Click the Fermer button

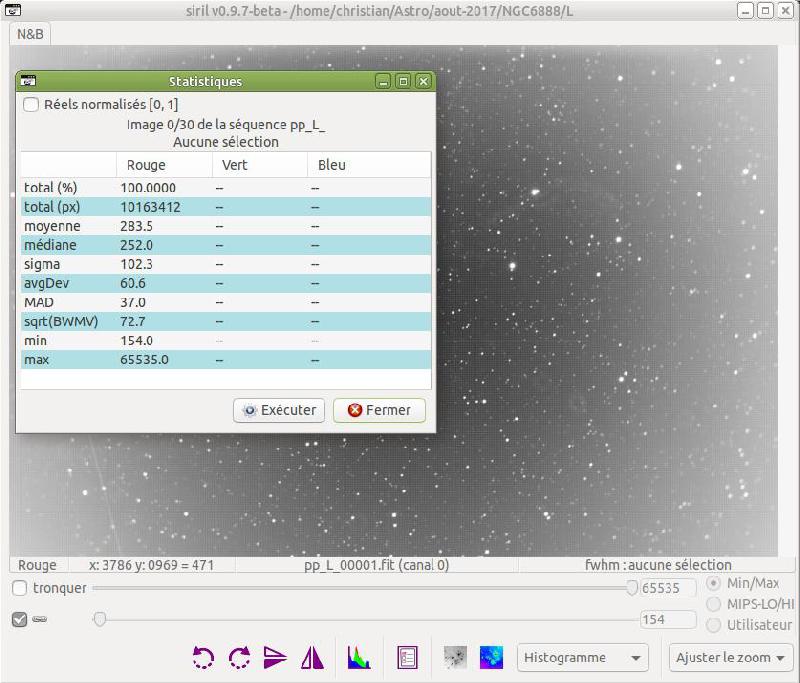pos(379,410)
